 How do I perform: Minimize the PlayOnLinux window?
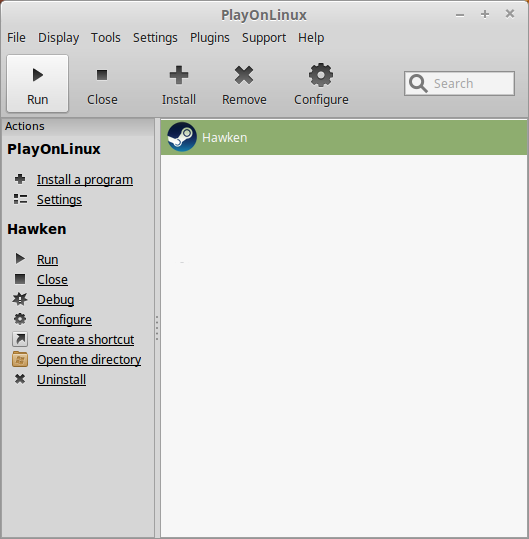(460, 15)
